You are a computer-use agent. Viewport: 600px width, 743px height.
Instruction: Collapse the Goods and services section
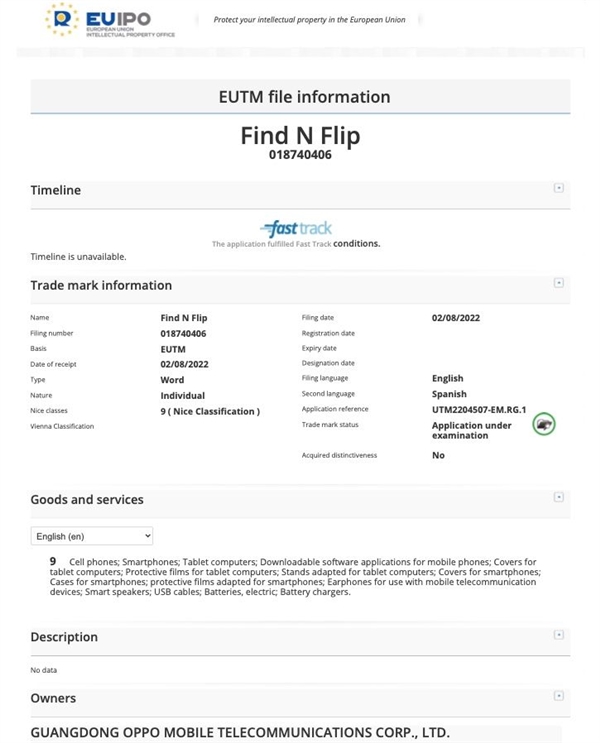click(558, 497)
